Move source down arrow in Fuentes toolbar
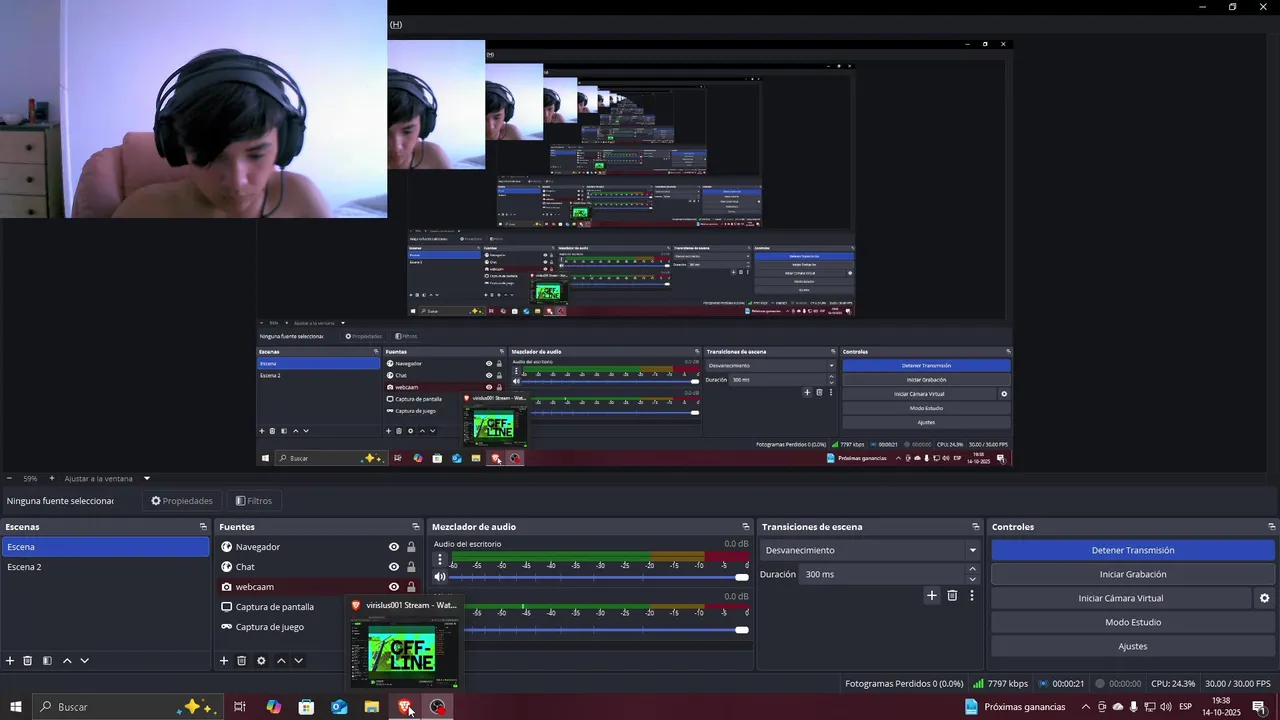Screen dimensions: 1280x720 pos(298,661)
